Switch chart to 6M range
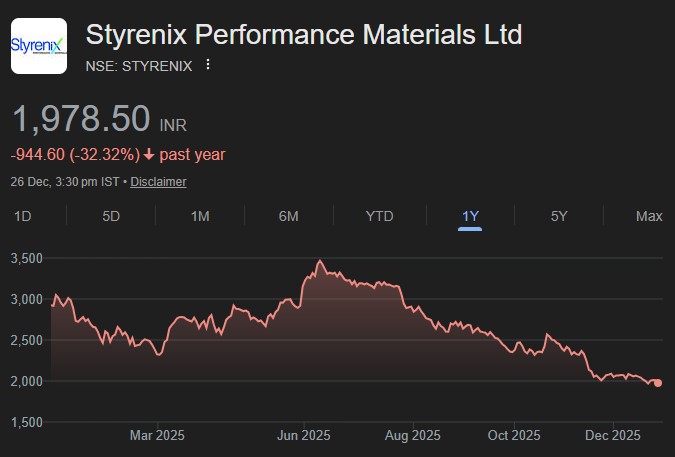 pyautogui.click(x=289, y=216)
